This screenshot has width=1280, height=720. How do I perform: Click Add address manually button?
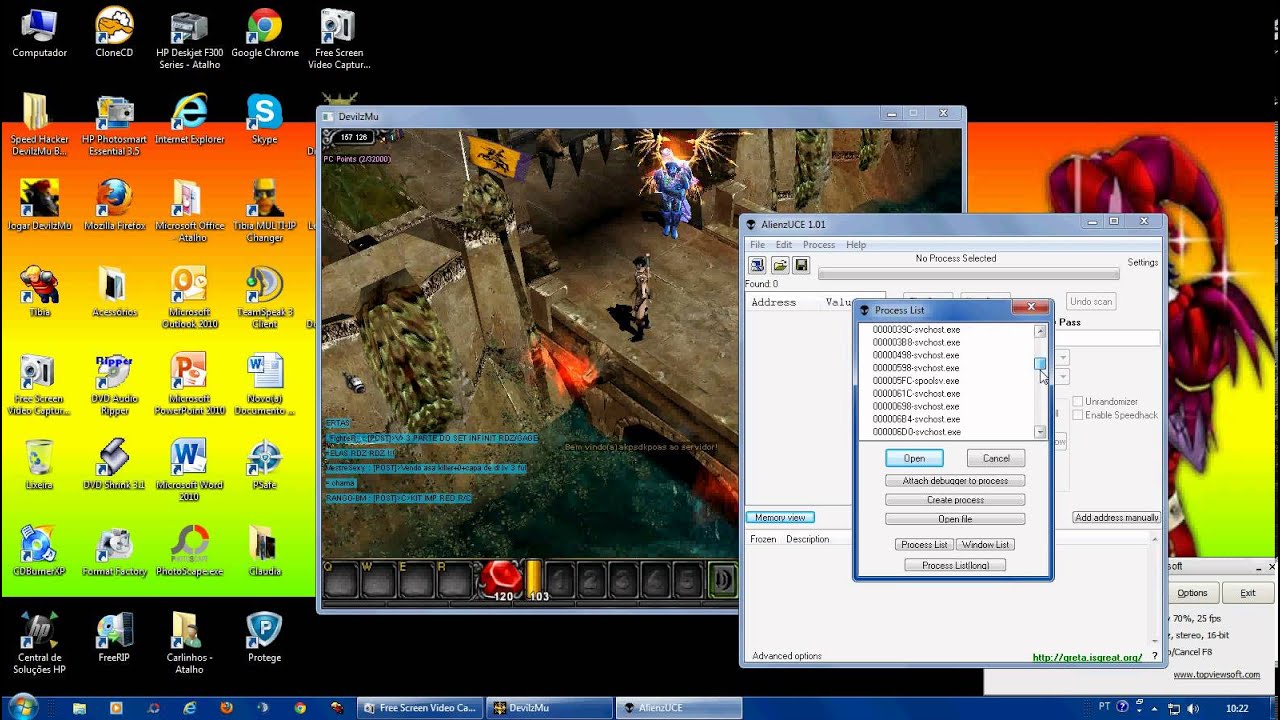pos(1116,518)
